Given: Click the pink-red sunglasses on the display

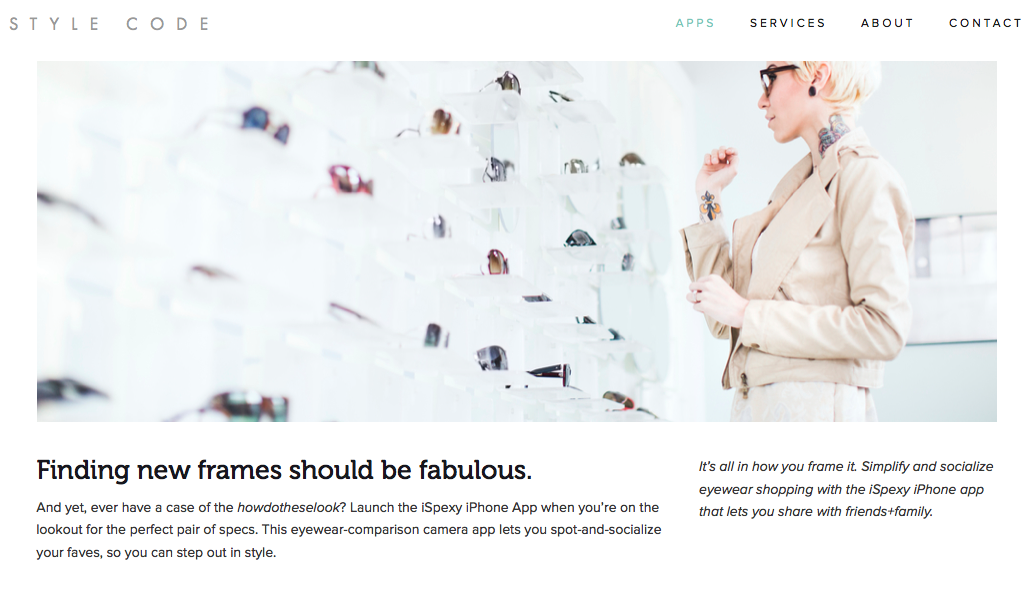Looking at the screenshot, I should pos(350,180).
